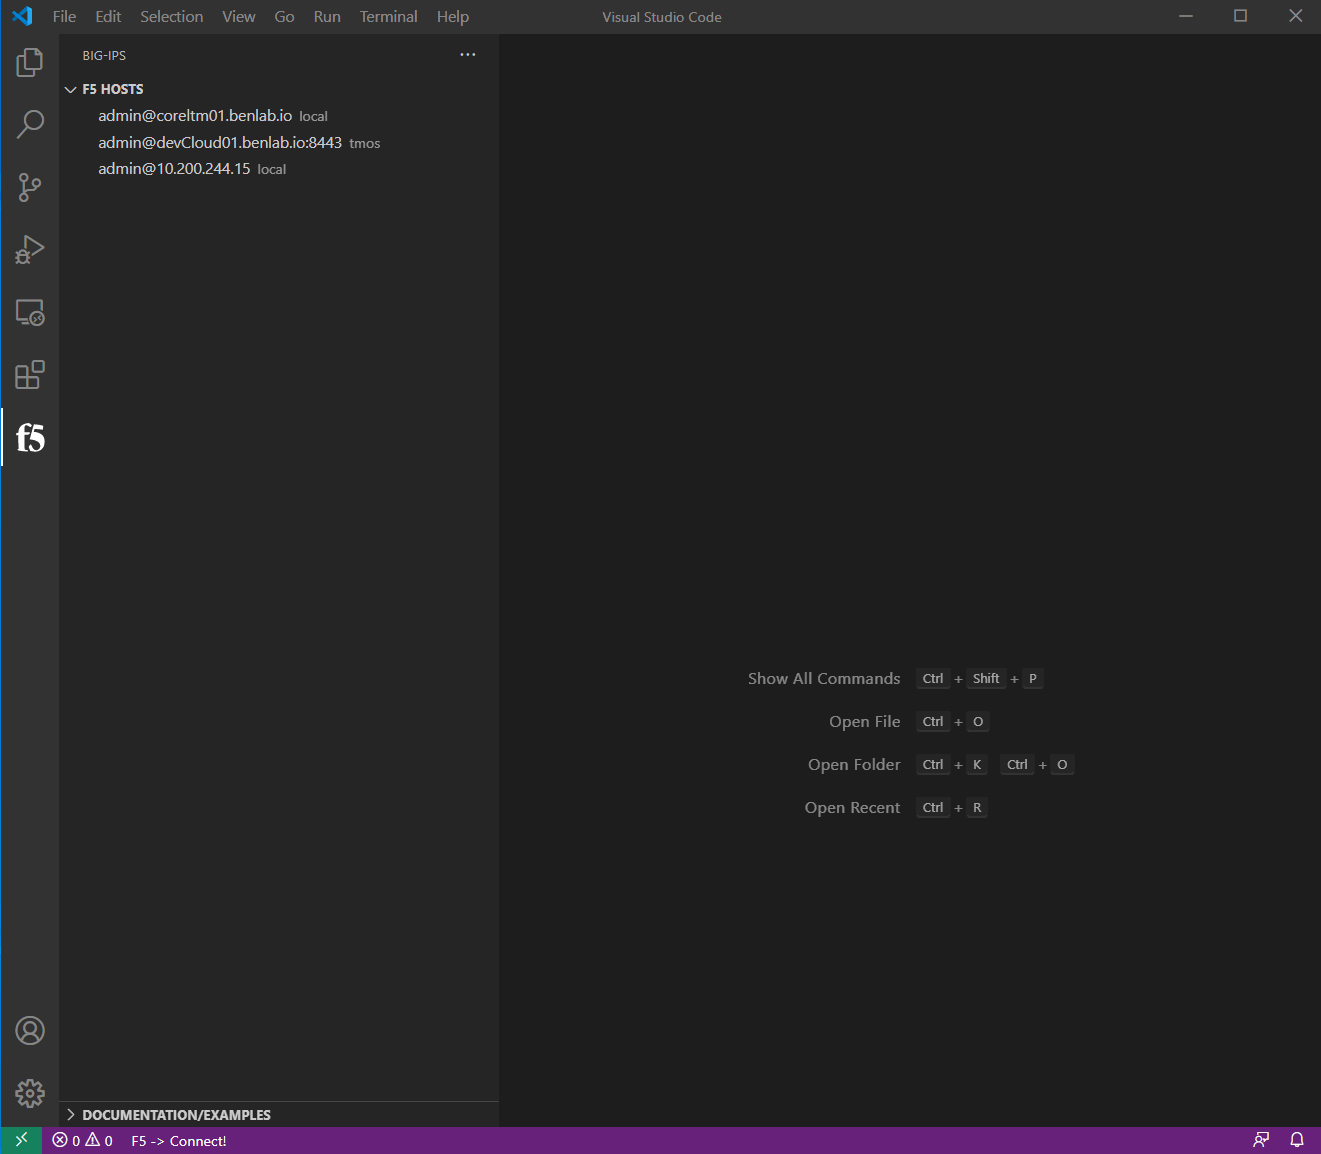Viewport: 1321px width, 1154px height.
Task: Open the Terminal menu
Action: point(389,16)
